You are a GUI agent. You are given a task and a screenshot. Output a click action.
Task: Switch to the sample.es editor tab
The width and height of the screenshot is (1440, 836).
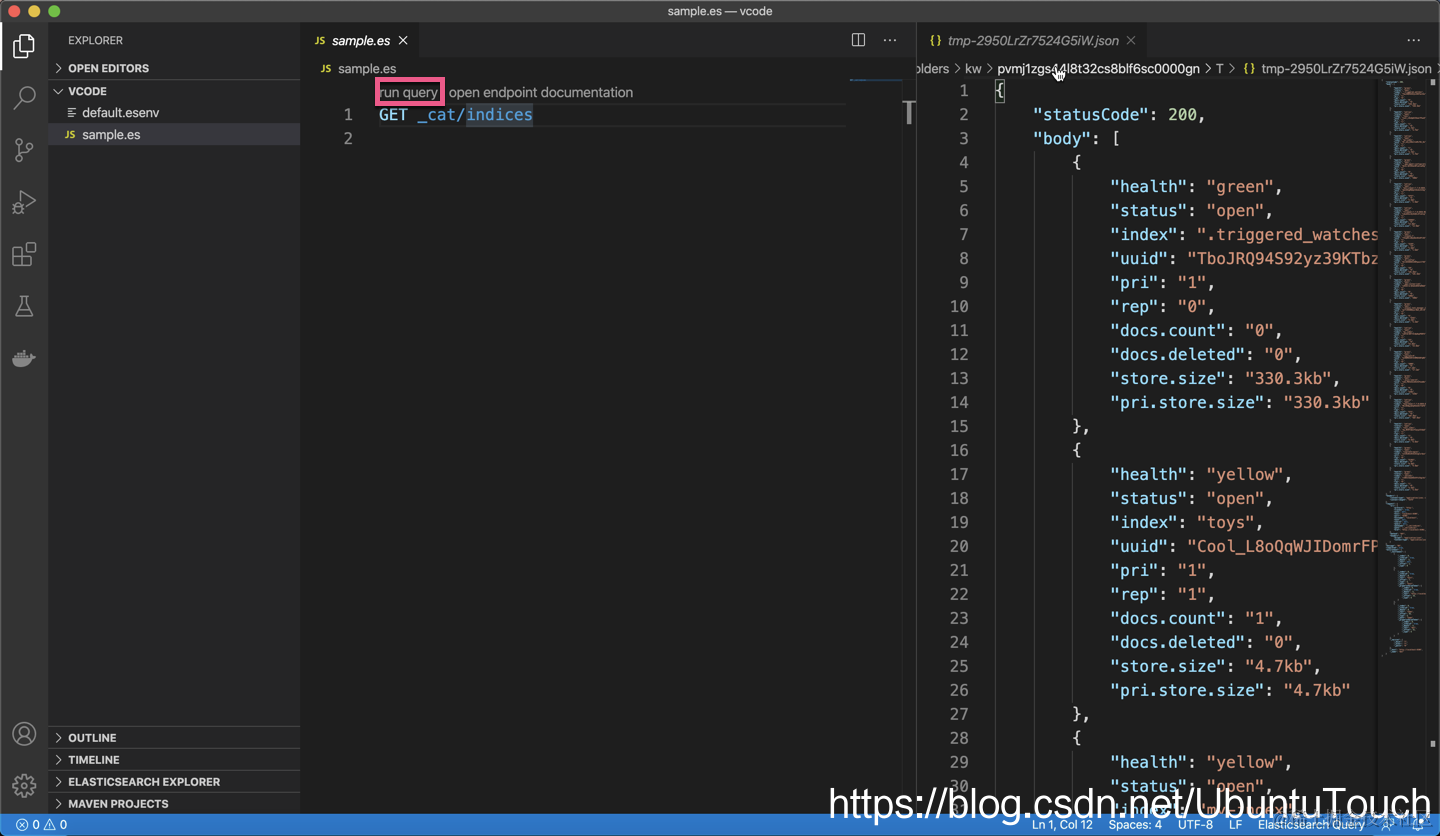tap(360, 41)
